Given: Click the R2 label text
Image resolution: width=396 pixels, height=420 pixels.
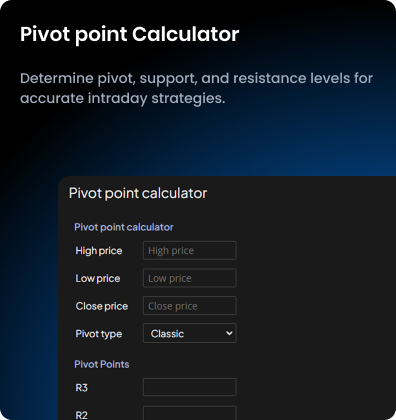Looking at the screenshot, I should click(x=82, y=415).
